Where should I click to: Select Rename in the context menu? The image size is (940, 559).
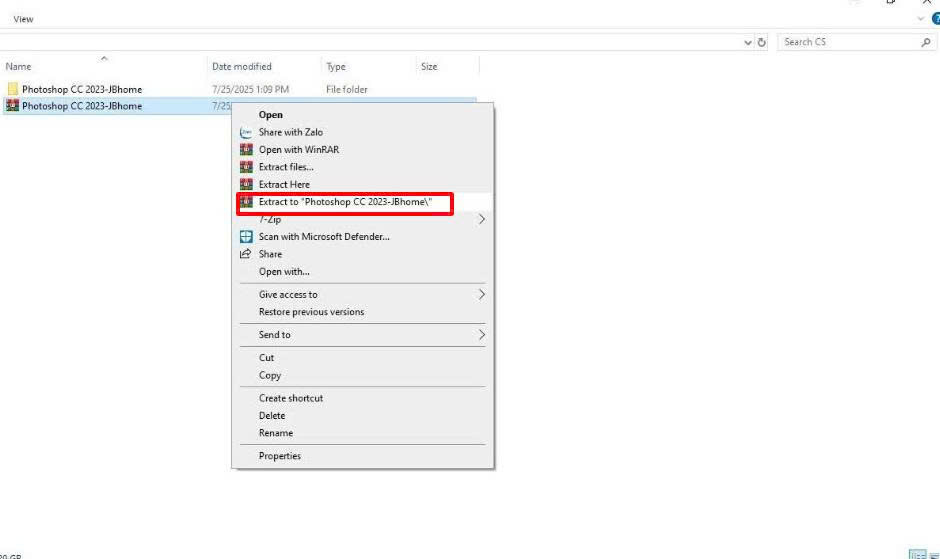[276, 432]
